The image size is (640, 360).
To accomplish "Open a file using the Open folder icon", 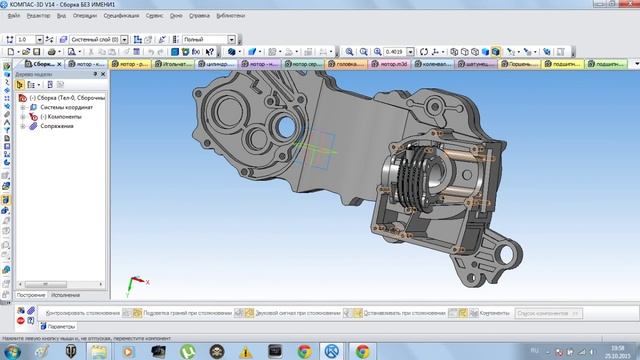I will 26,52.
